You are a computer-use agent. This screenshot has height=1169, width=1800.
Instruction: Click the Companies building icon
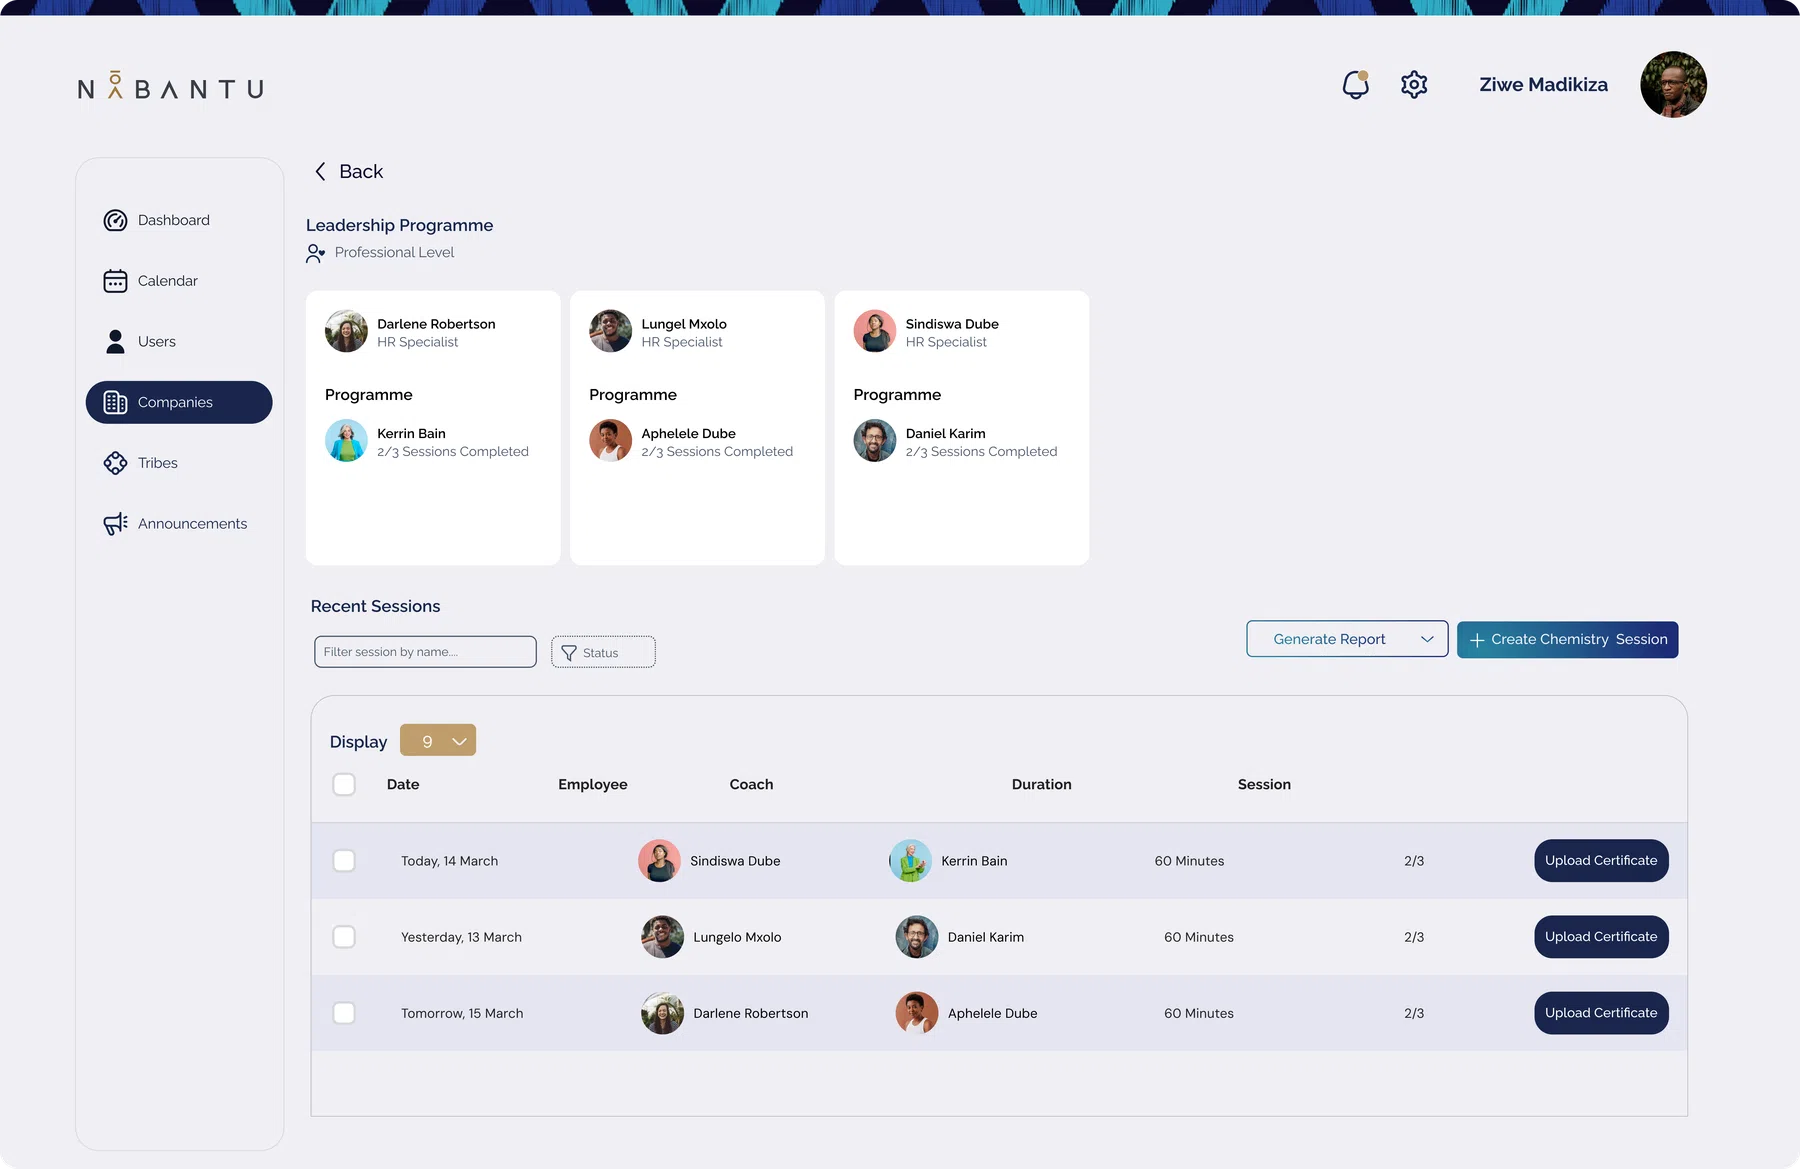[115, 402]
